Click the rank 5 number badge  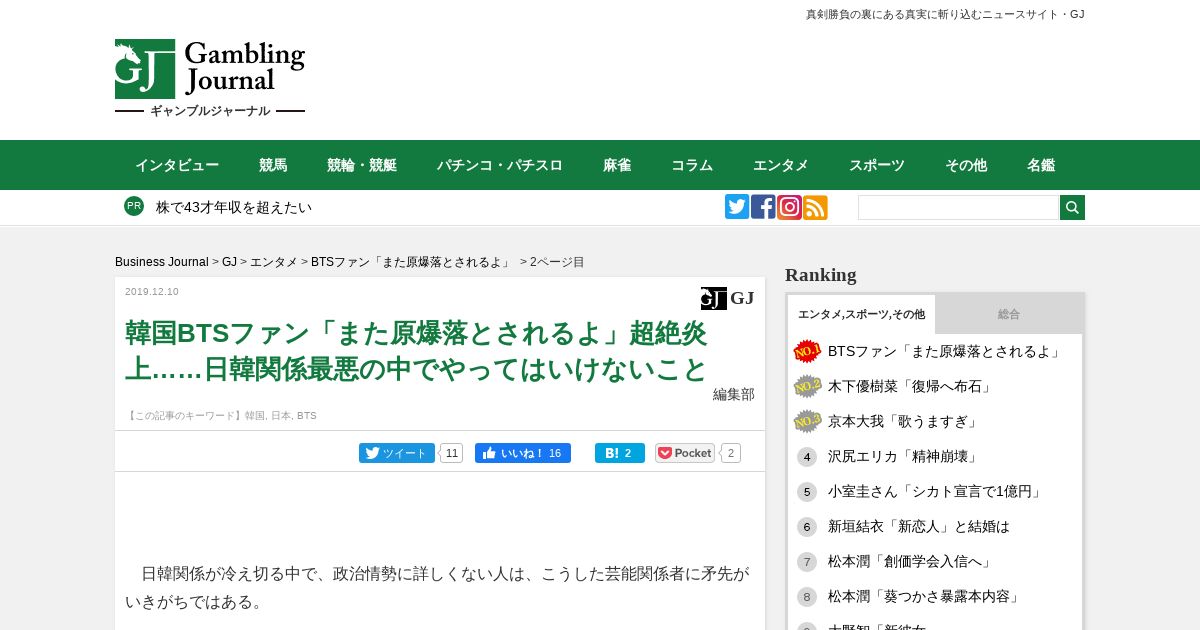[807, 492]
